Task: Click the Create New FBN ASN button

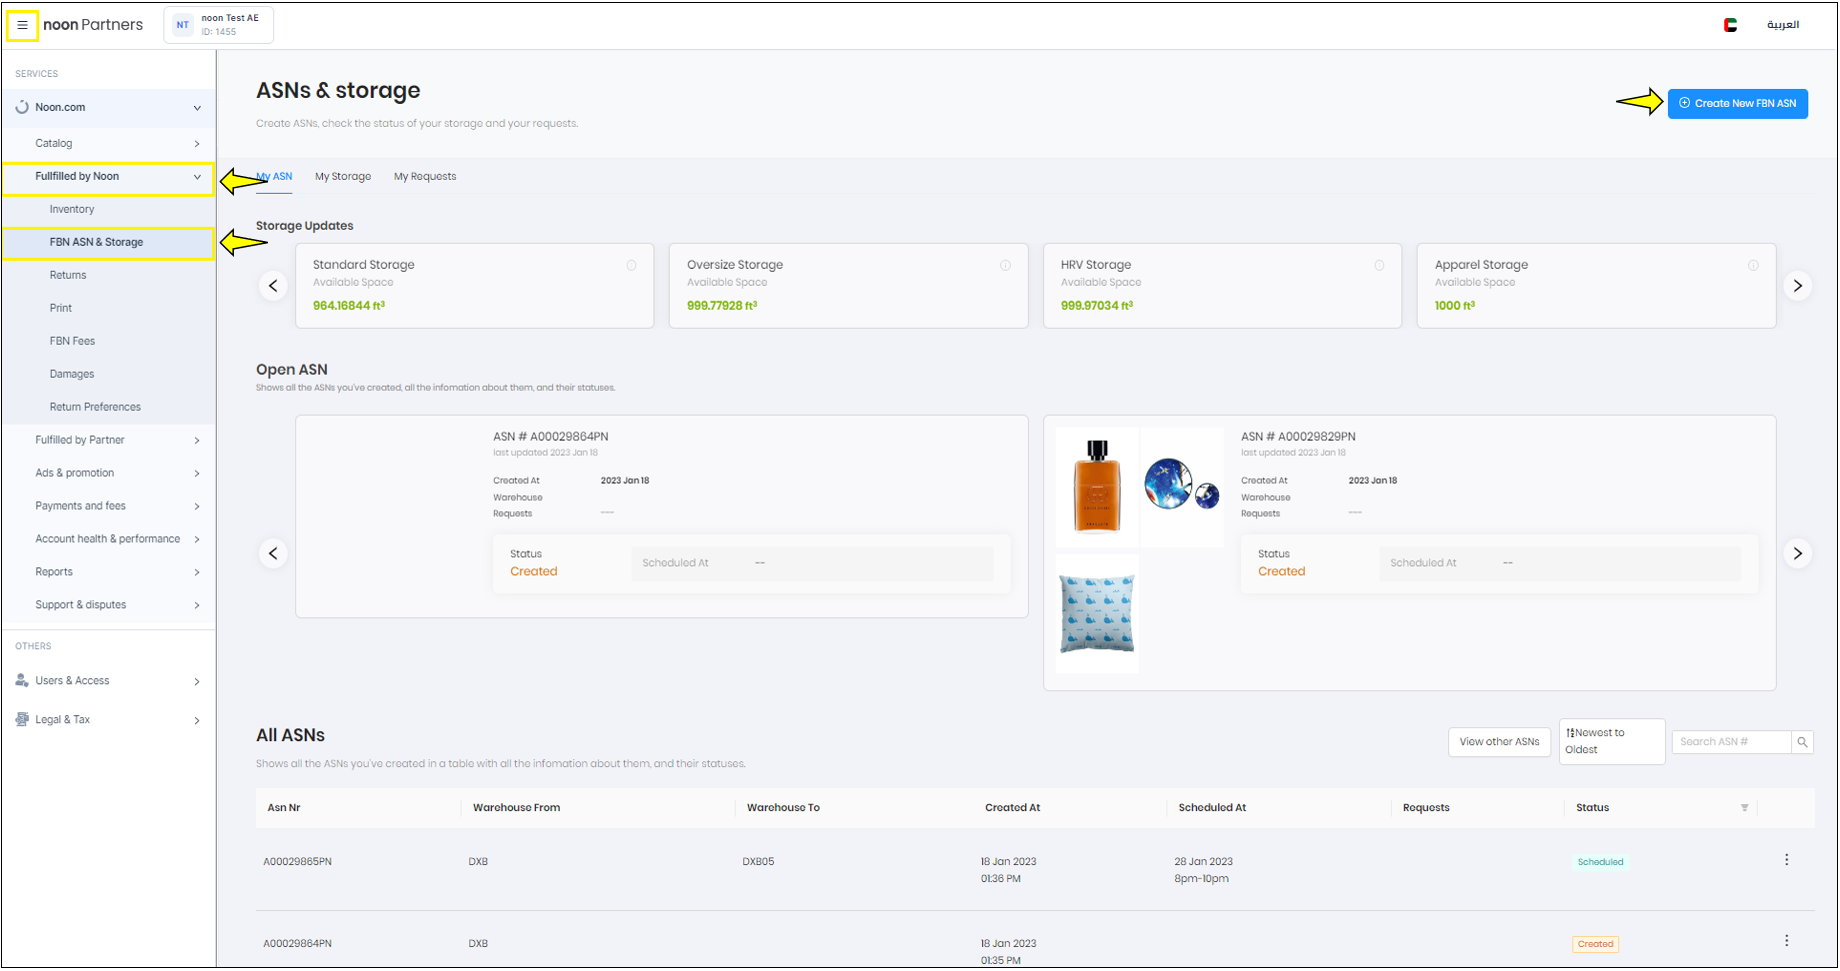Action: (x=1737, y=103)
